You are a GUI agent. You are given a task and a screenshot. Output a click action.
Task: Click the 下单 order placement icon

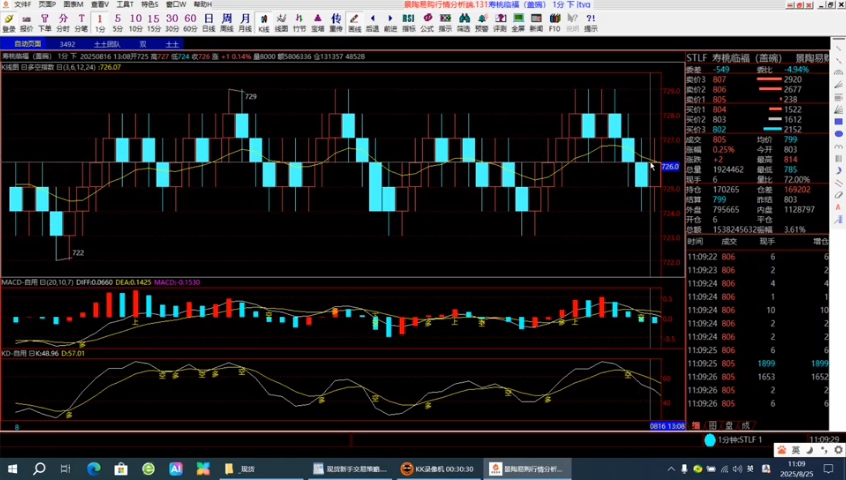pos(45,23)
